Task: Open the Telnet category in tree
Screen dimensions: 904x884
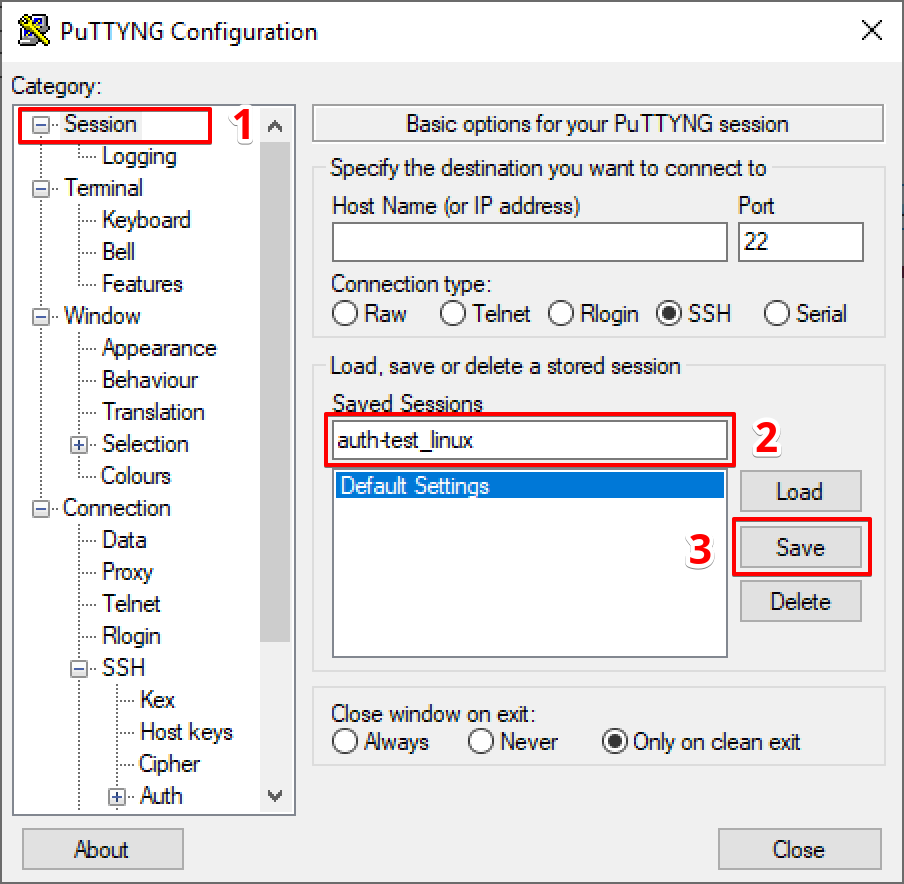Action: click(x=131, y=604)
